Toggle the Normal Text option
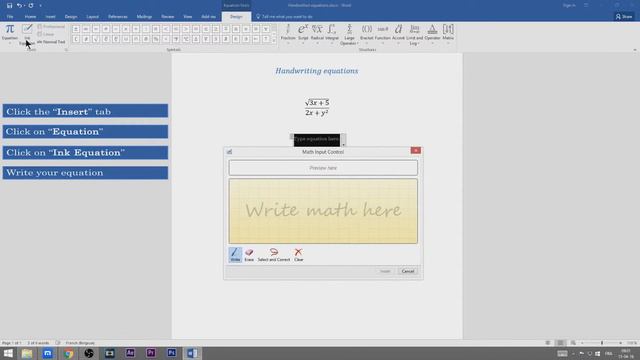 click(x=51, y=42)
